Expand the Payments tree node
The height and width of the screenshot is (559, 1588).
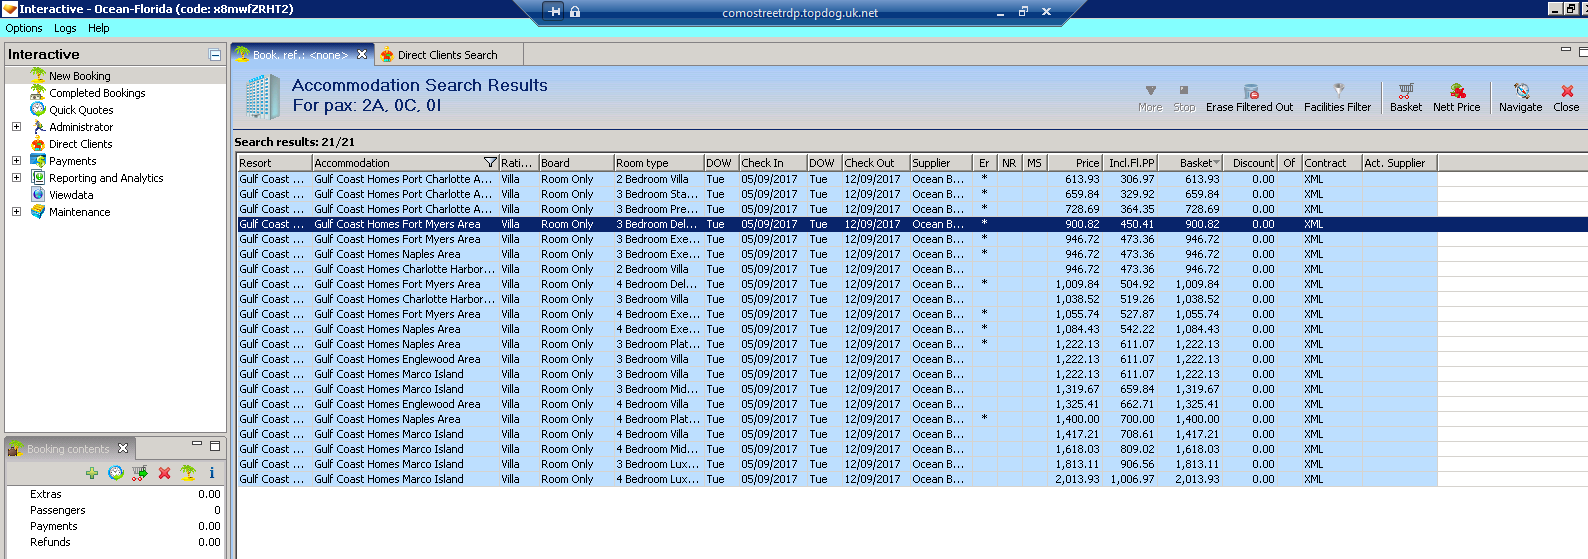pyautogui.click(x=16, y=161)
